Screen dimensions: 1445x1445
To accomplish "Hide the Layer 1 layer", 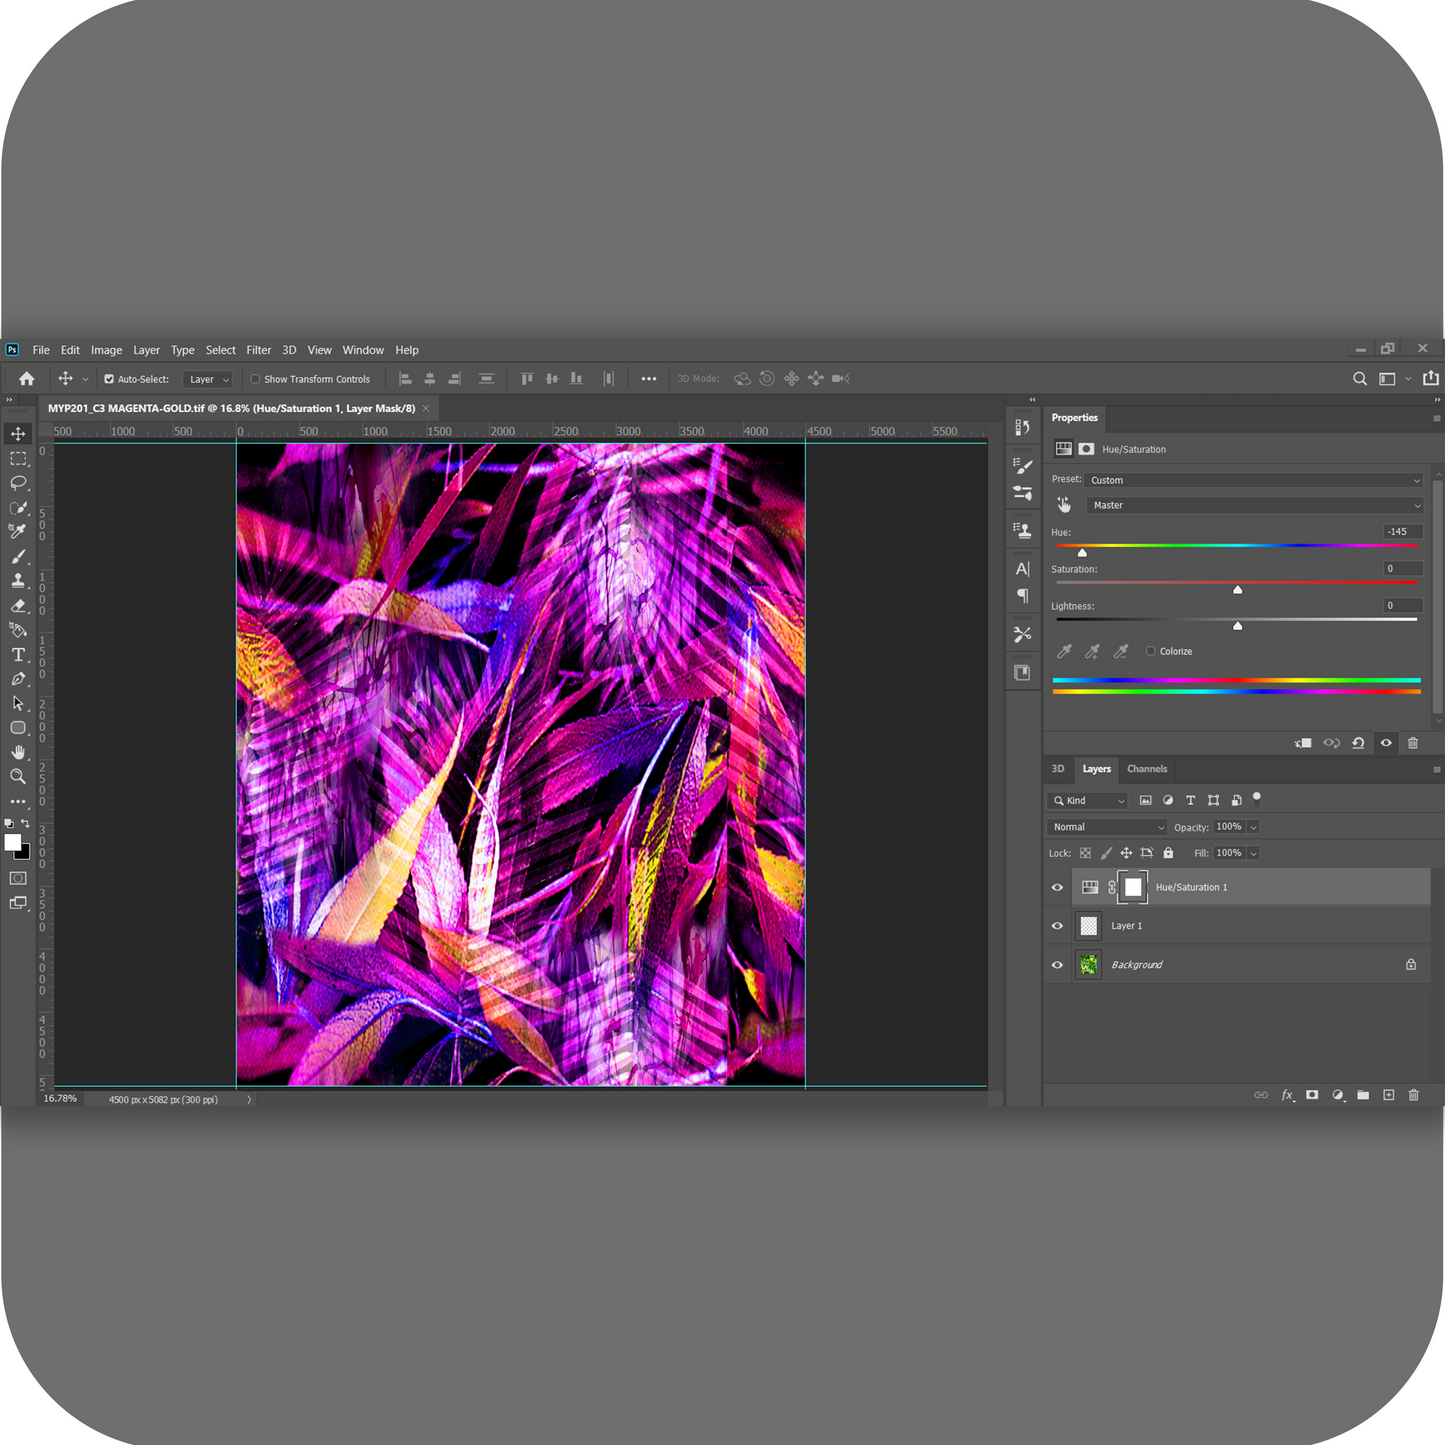I will click(x=1057, y=926).
